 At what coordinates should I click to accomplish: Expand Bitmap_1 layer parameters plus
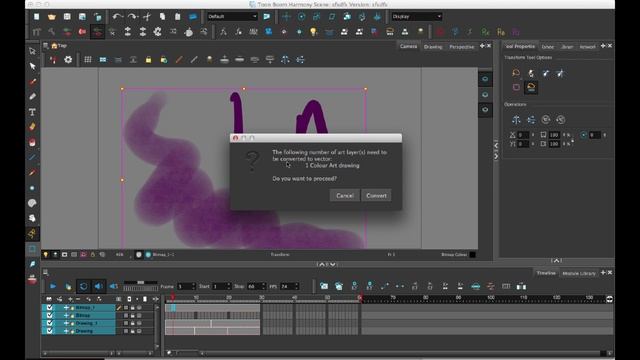[x=66, y=307]
